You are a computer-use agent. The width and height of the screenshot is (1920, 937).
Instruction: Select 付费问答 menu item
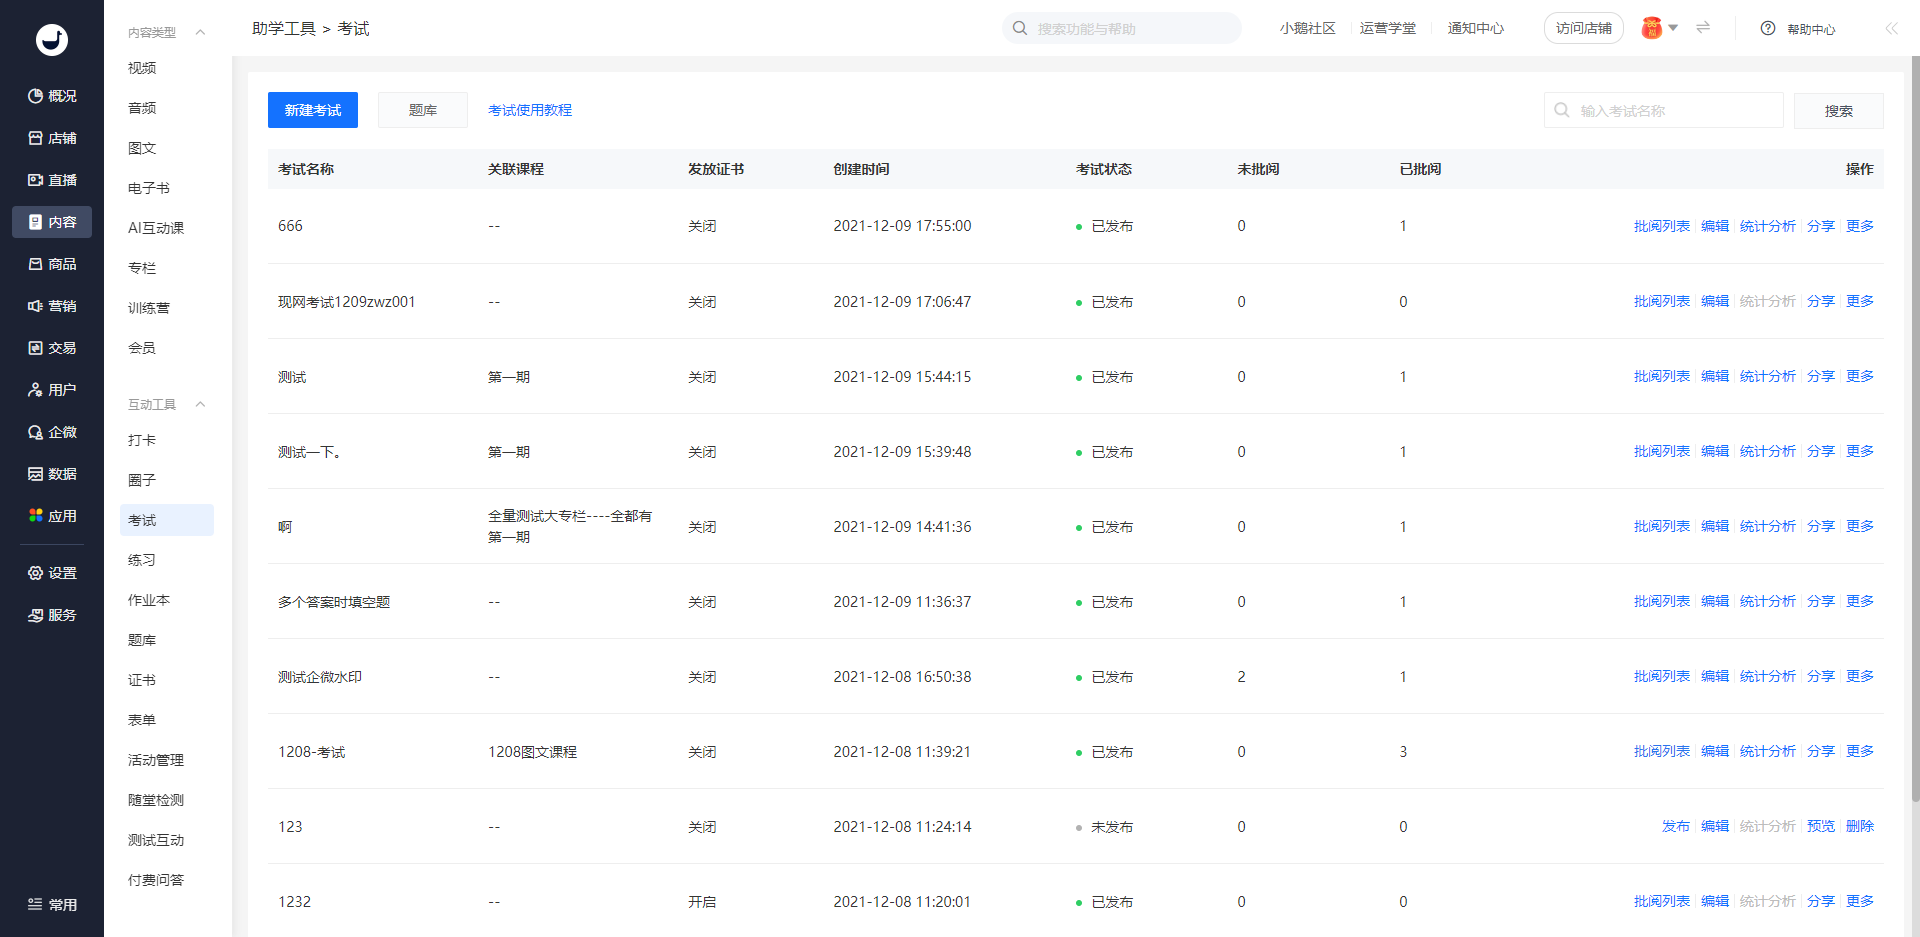[156, 880]
